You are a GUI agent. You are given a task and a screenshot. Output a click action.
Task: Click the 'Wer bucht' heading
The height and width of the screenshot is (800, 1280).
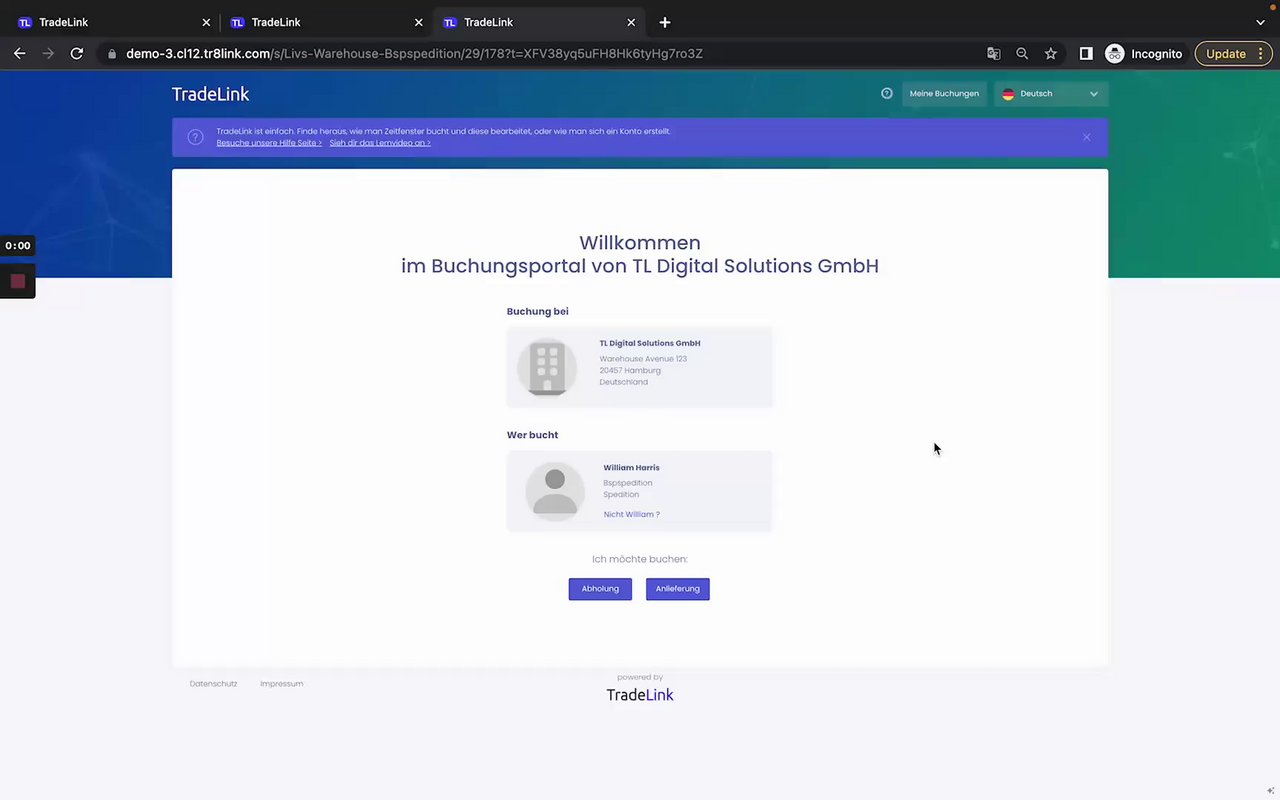tap(532, 435)
